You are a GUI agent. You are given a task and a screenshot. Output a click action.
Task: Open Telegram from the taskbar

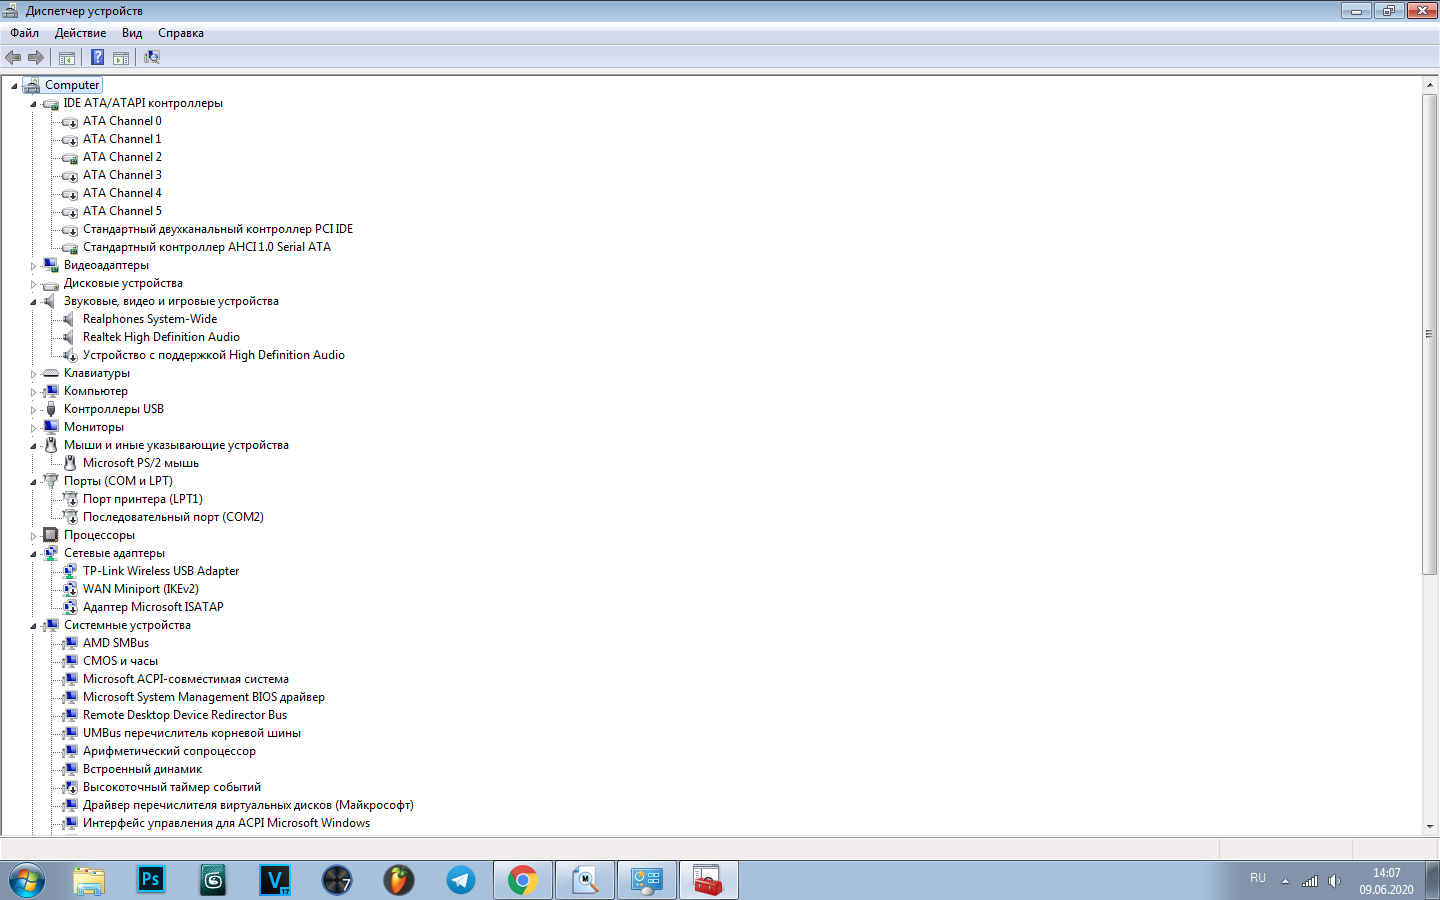click(x=461, y=880)
